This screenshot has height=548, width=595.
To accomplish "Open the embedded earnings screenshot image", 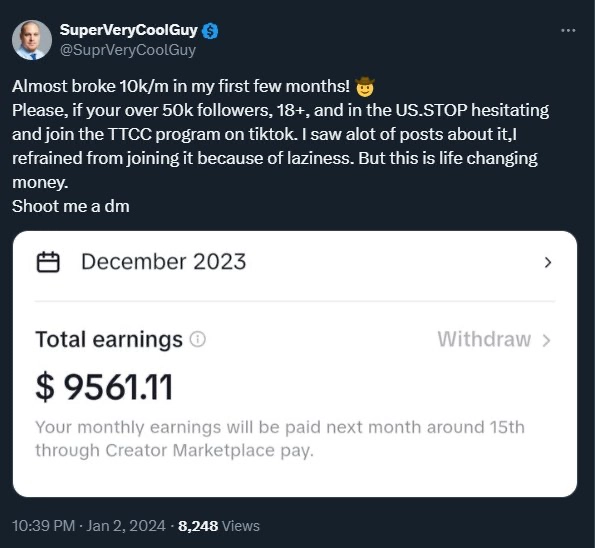I will [x=295, y=364].
